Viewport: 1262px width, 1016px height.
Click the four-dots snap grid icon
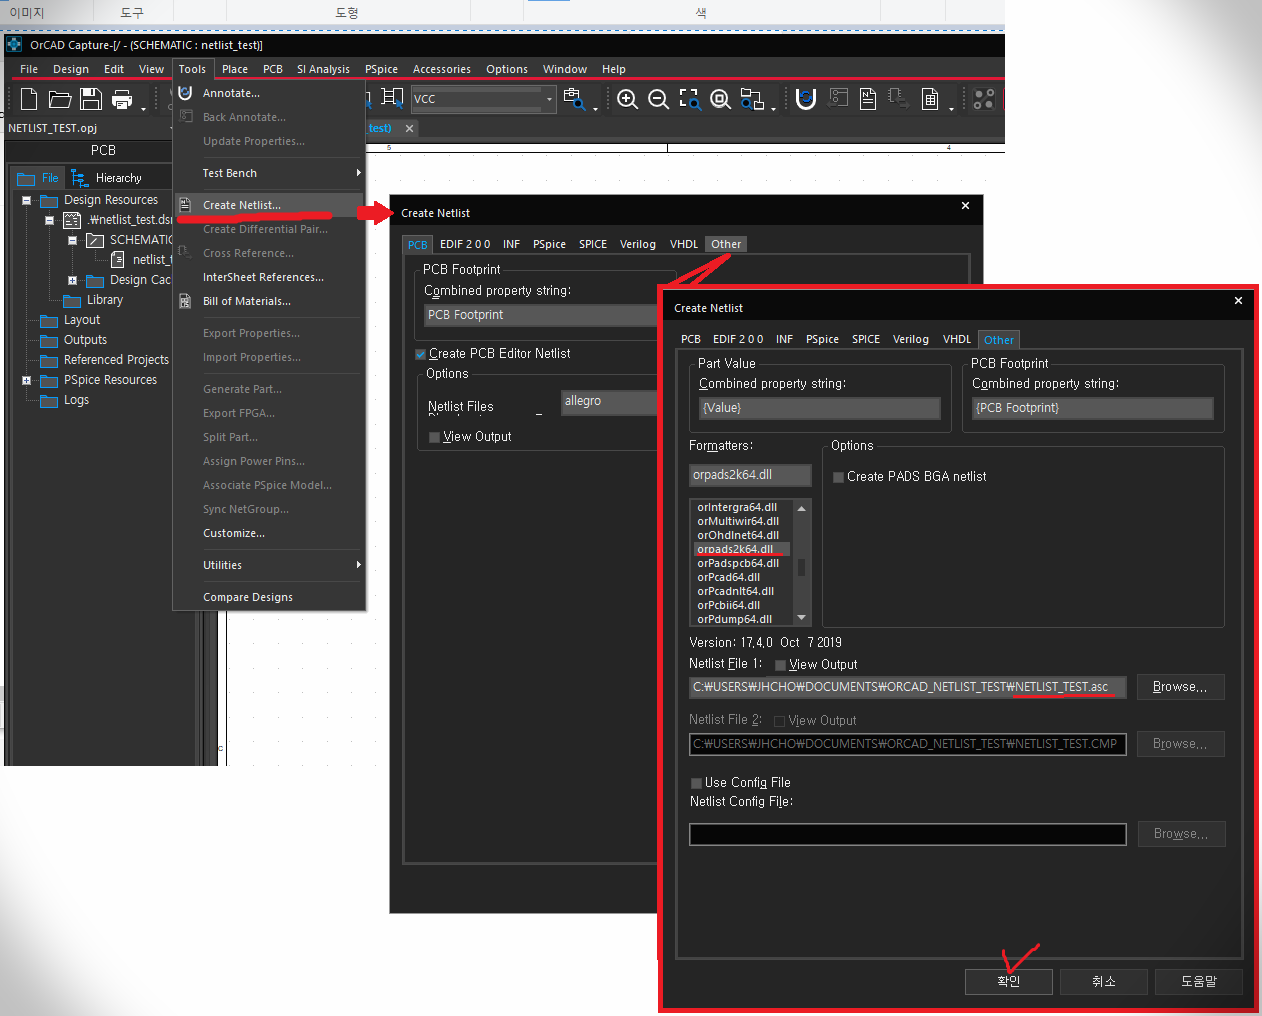coord(984,99)
